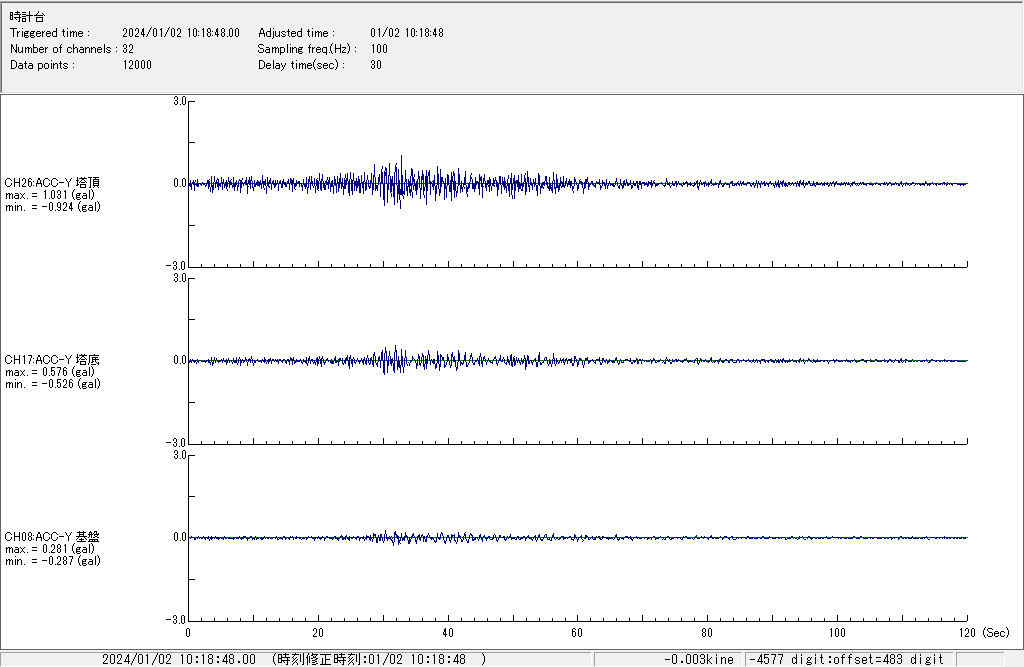The width and height of the screenshot is (1024, 667).
Task: Click the status bar timestamp with 時刻修正時刻
Action: (x=294, y=659)
